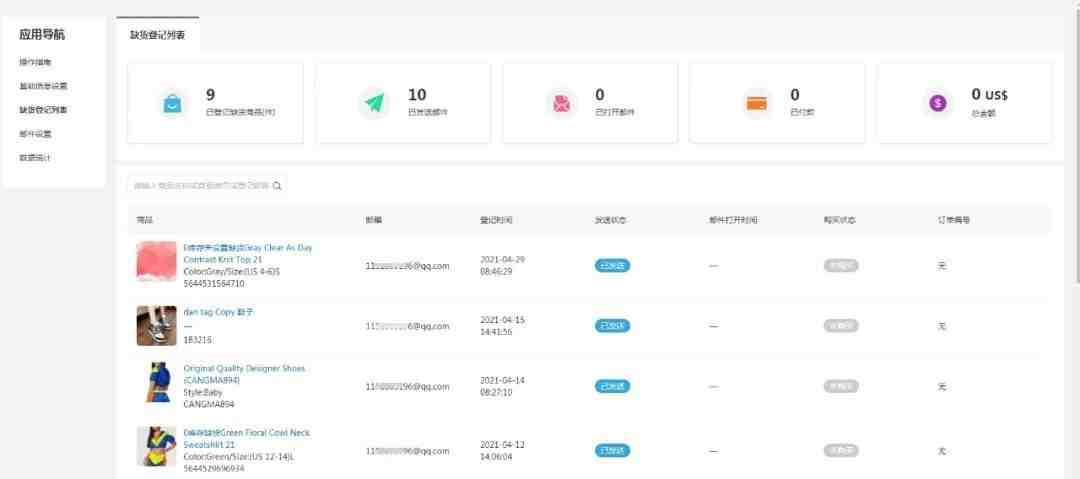This screenshot has height=479, width=1080.
Task: Click the qq.com email in dan tag row
Action: 407,326
